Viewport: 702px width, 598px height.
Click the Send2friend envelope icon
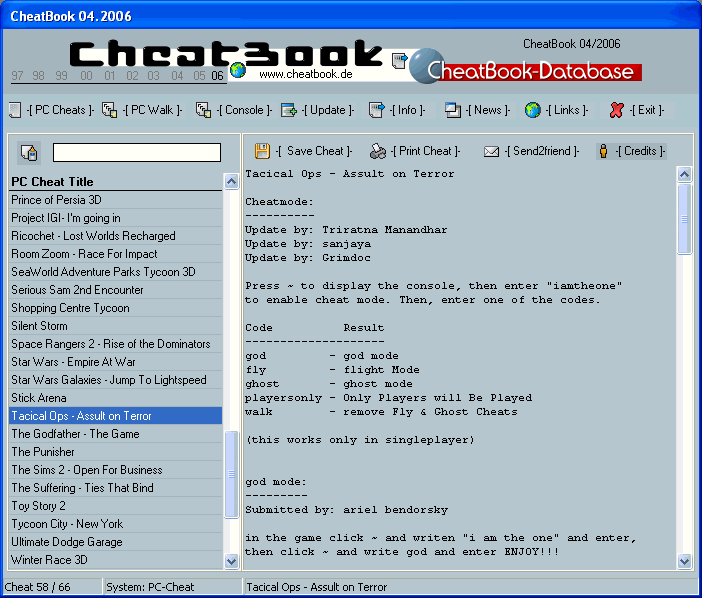click(491, 152)
